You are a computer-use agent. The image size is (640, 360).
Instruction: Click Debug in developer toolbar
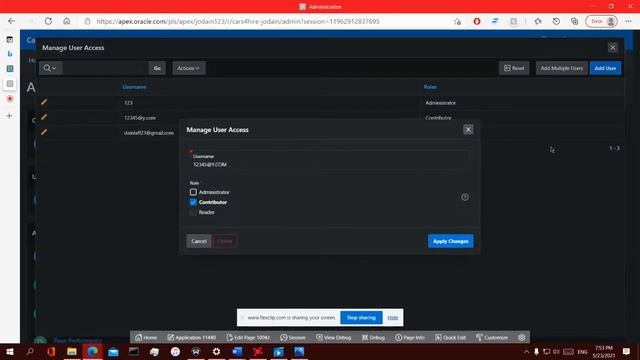373,338
